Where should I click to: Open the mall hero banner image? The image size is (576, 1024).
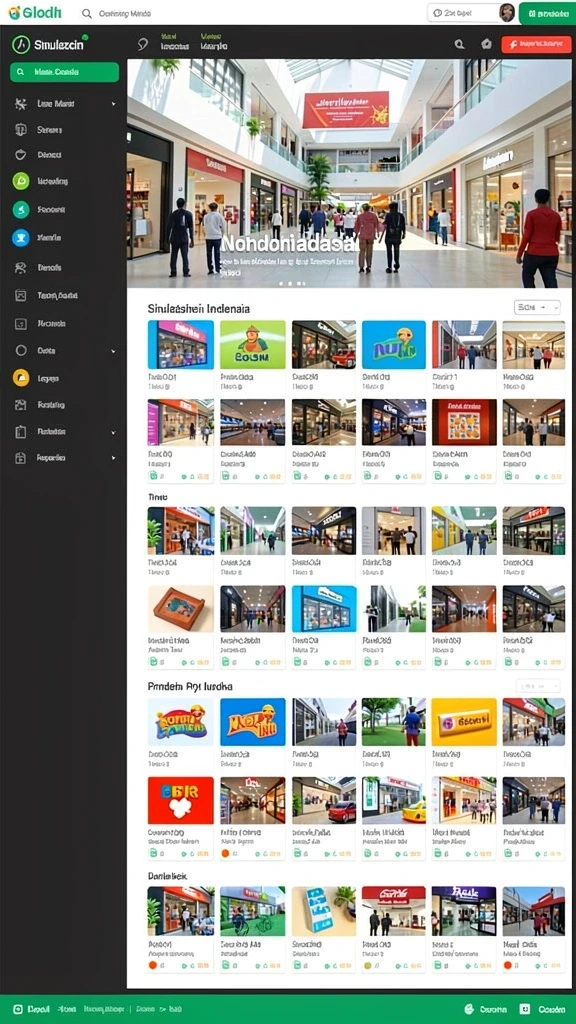pos(349,173)
